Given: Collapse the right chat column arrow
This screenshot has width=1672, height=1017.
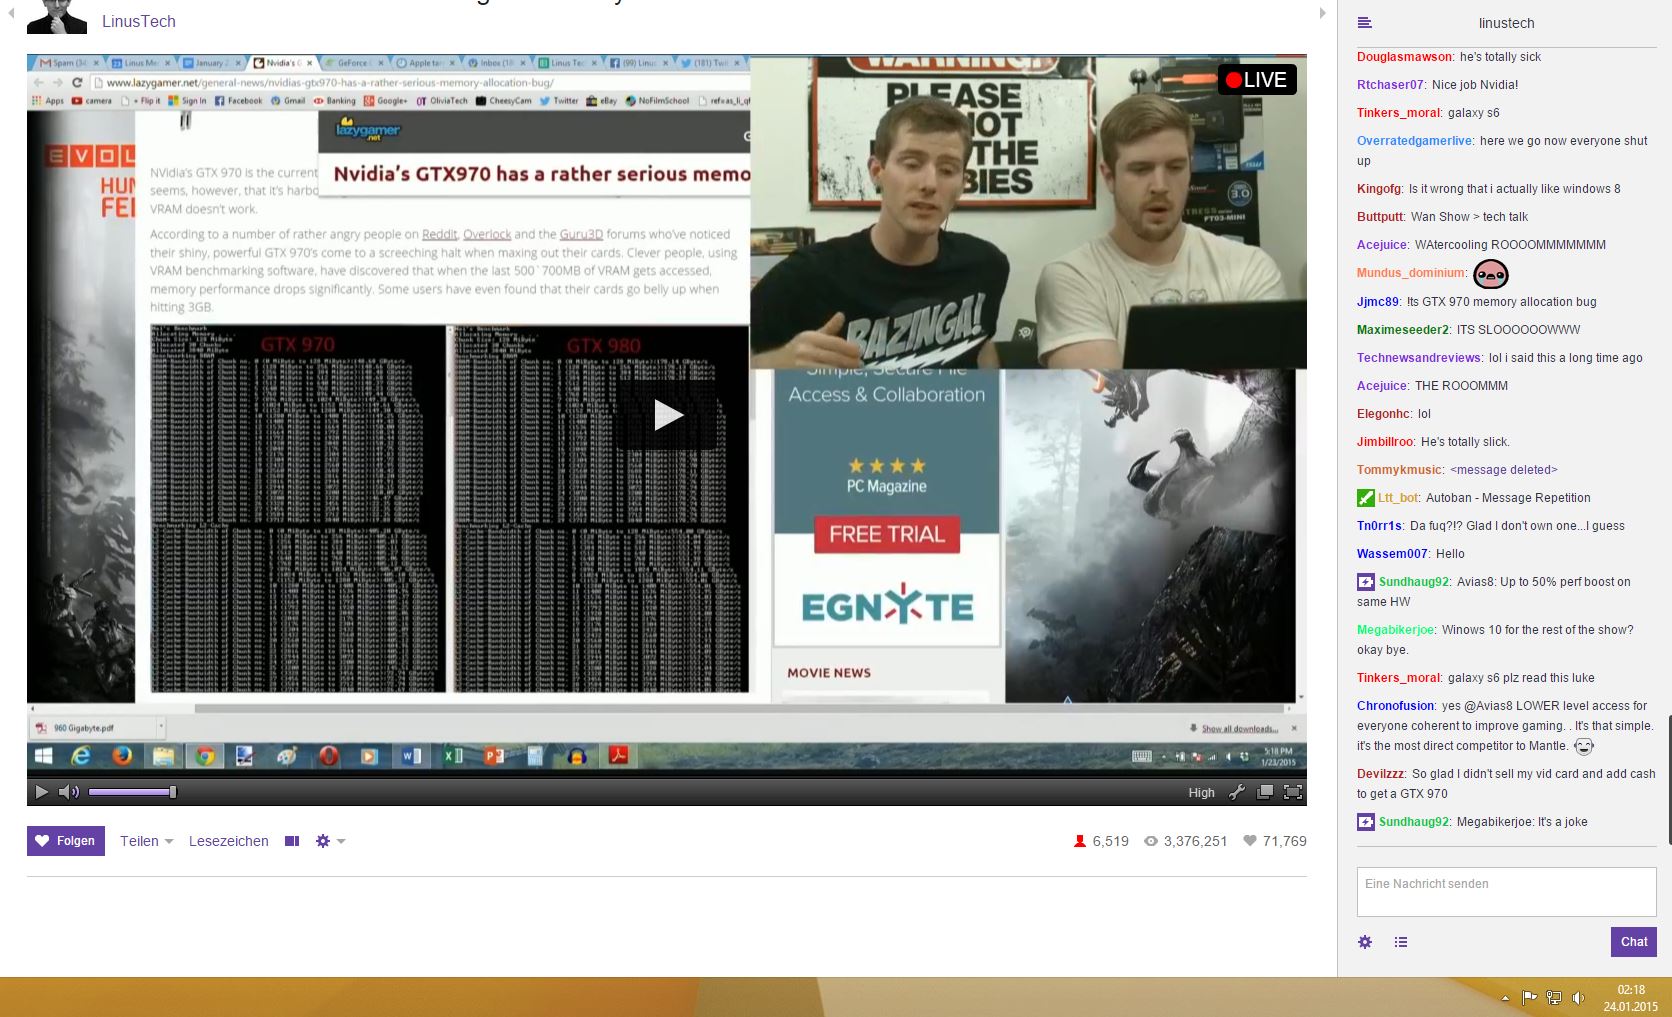Looking at the screenshot, I should click(x=1322, y=13).
